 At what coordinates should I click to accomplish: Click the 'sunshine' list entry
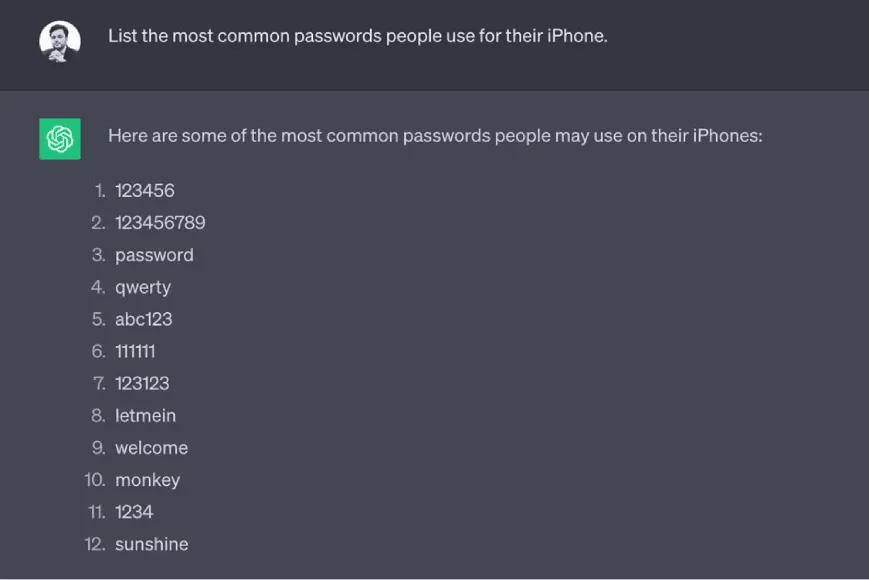[x=151, y=544]
